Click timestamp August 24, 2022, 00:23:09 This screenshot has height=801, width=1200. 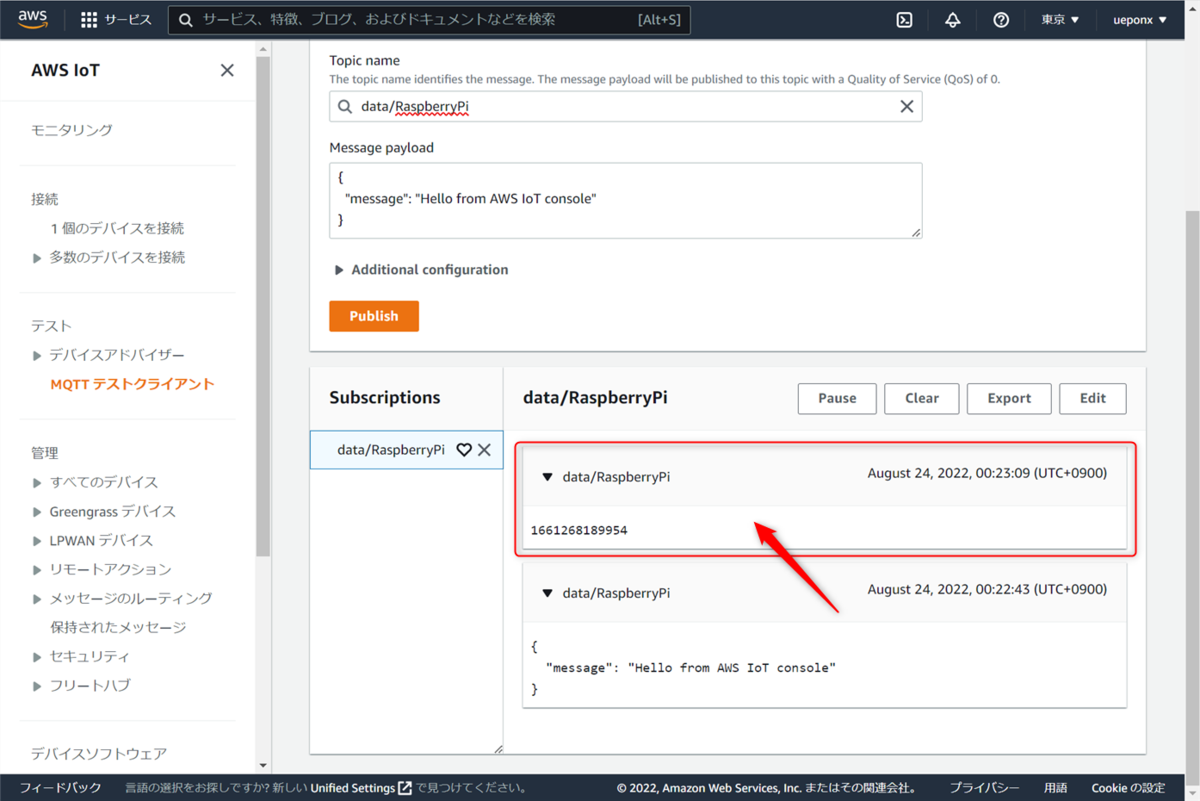[x=987, y=473]
